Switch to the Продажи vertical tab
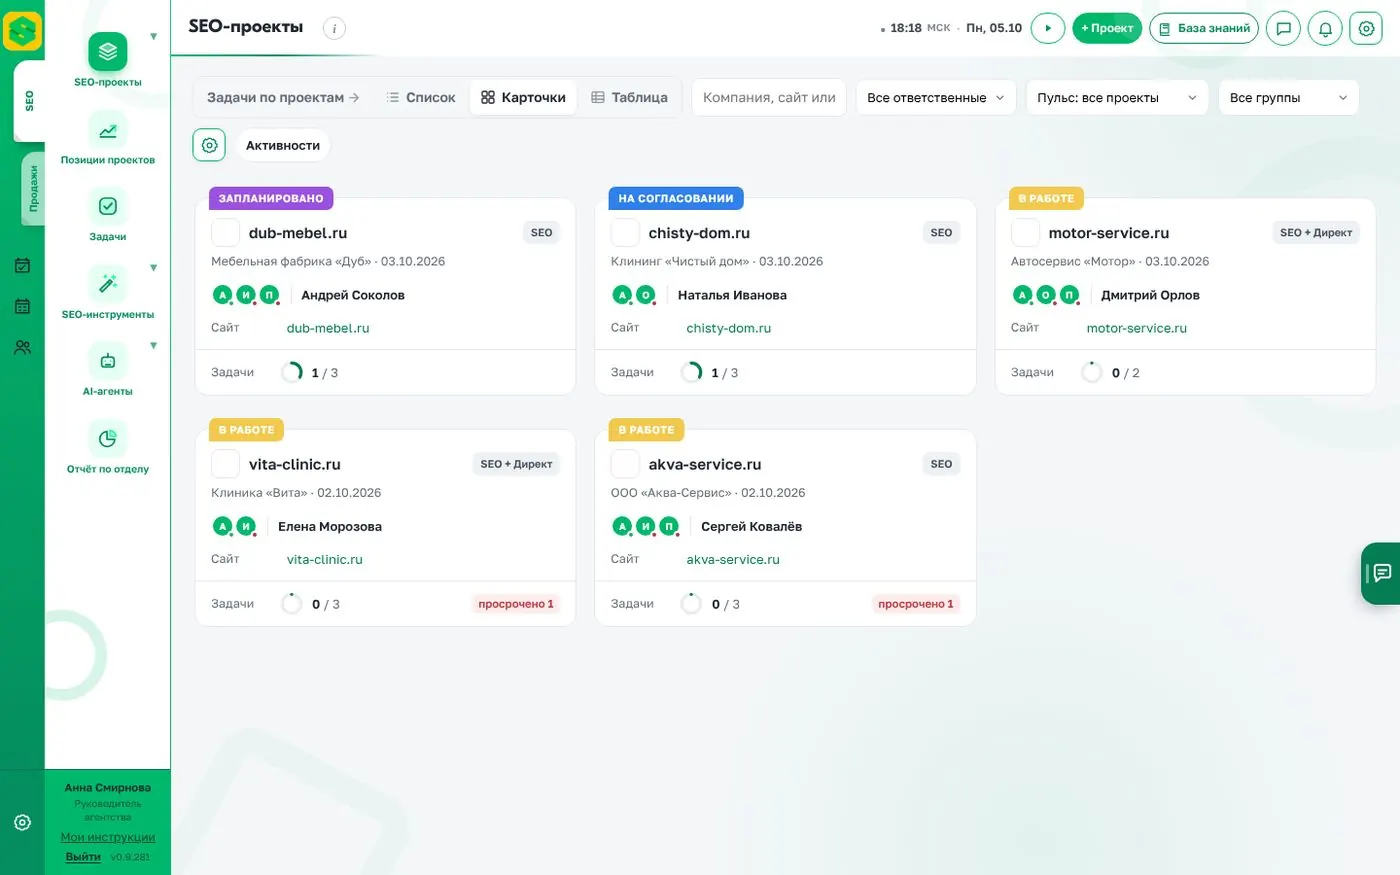The height and width of the screenshot is (875, 1400). [x=33, y=189]
